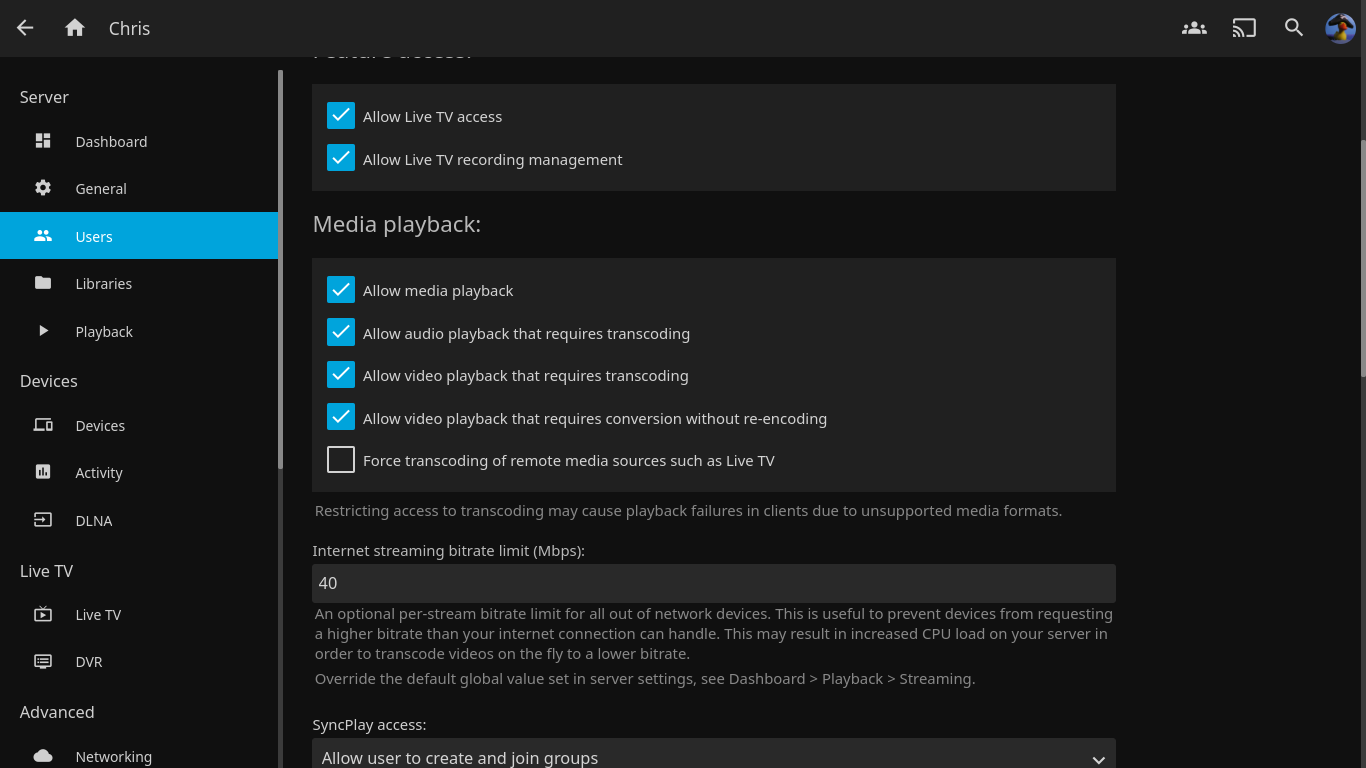Open the user profile avatar
This screenshot has height=768, width=1366.
(x=1340, y=28)
